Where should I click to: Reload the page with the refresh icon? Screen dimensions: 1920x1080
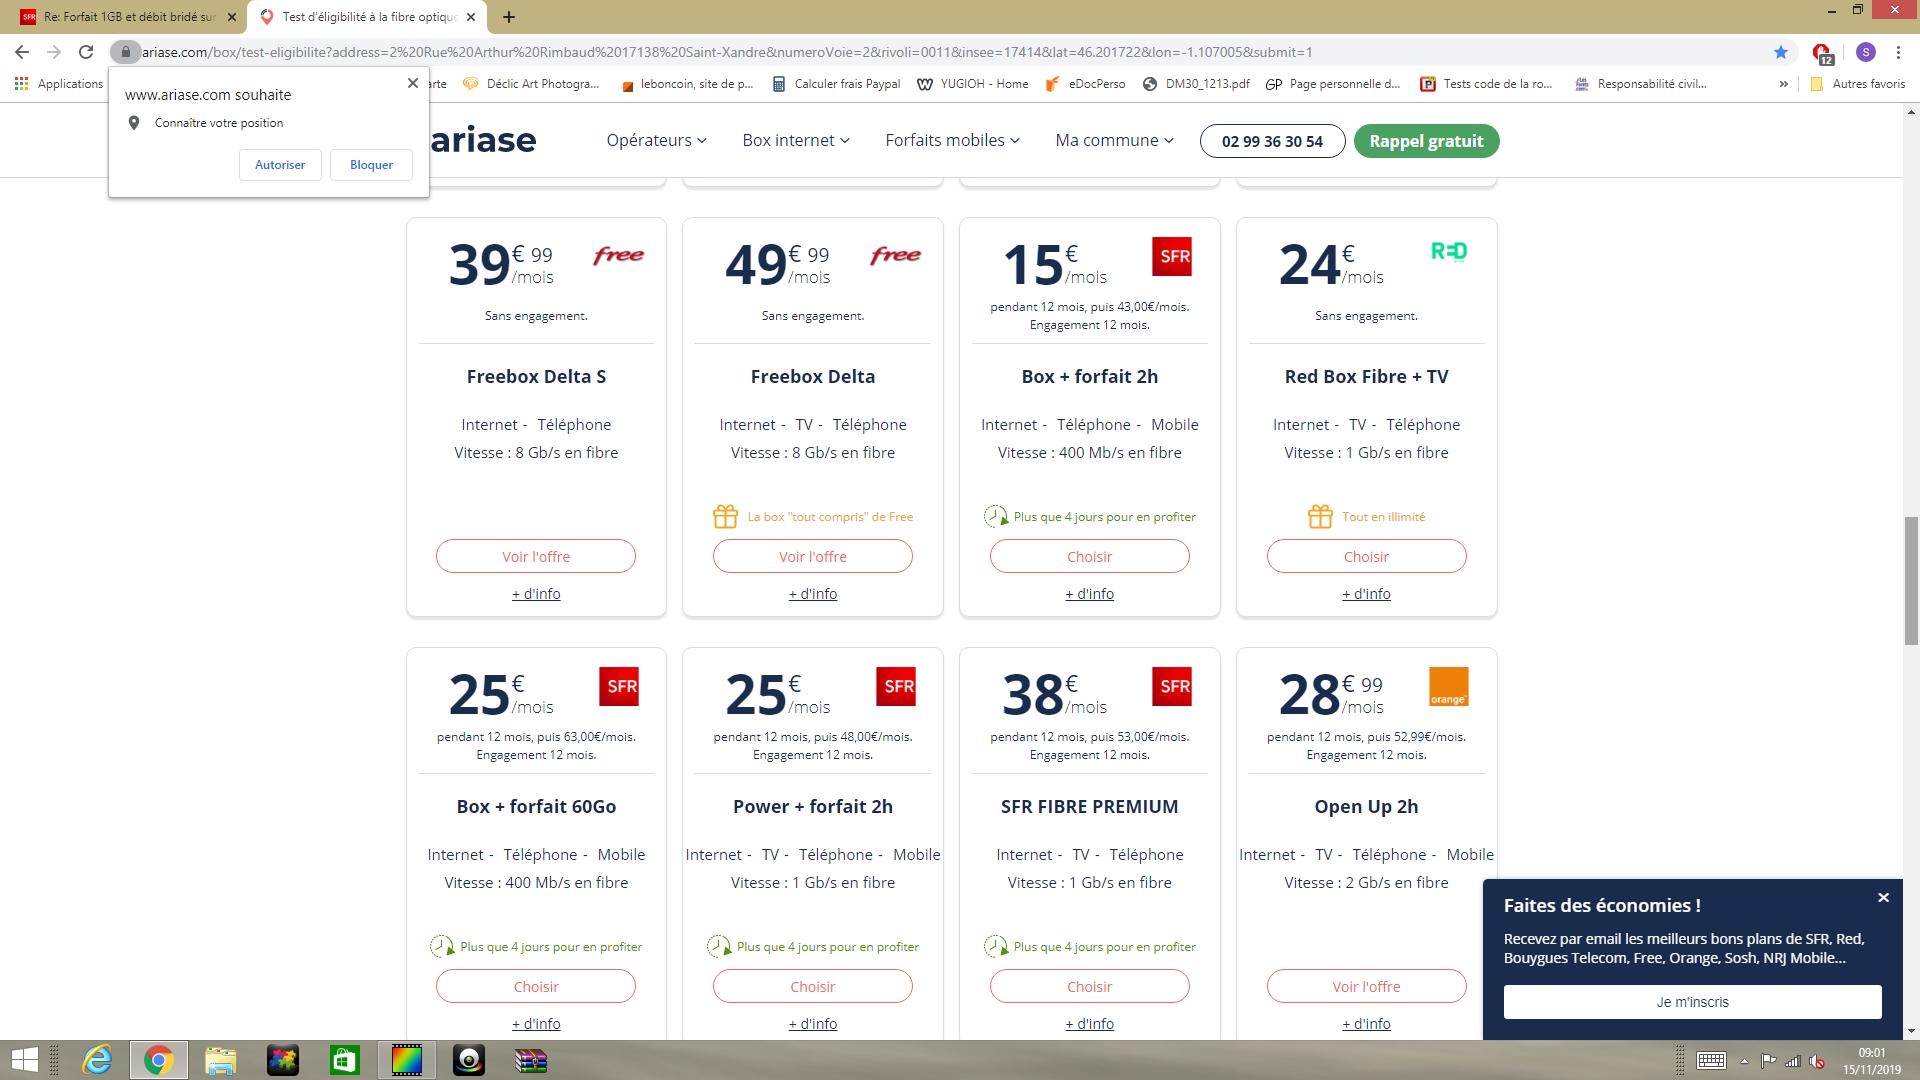86,52
